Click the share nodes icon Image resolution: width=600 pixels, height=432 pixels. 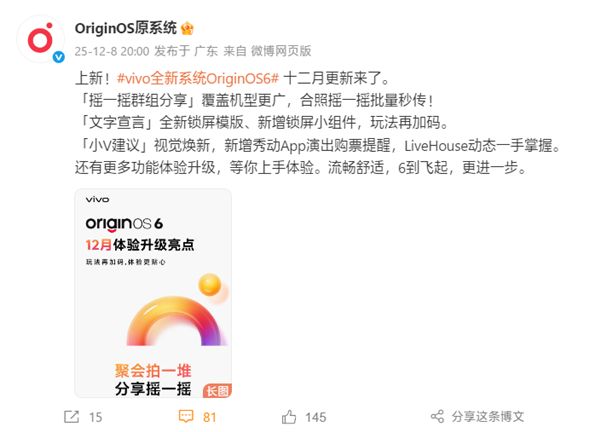pyautogui.click(x=437, y=417)
